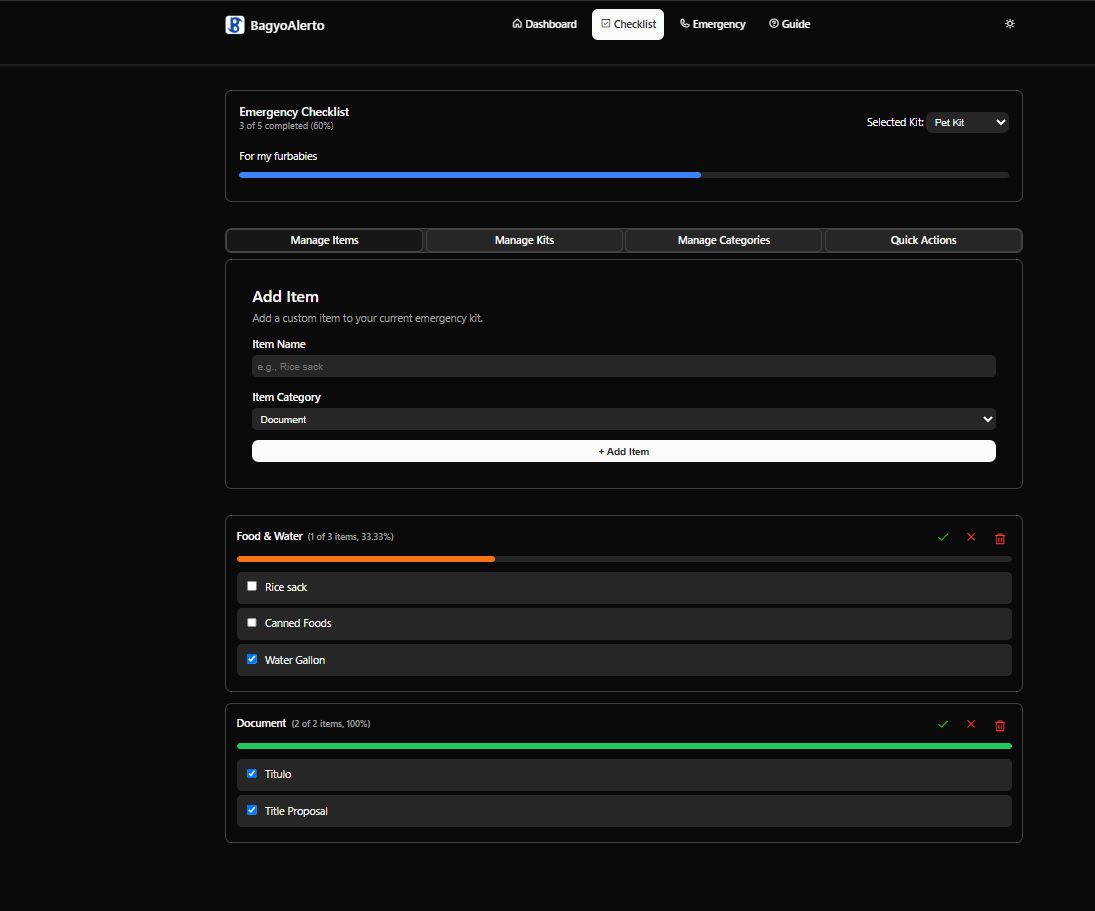The image size is (1095, 911).
Task: Click the 'Title Proposal' item label
Action: 296,811
